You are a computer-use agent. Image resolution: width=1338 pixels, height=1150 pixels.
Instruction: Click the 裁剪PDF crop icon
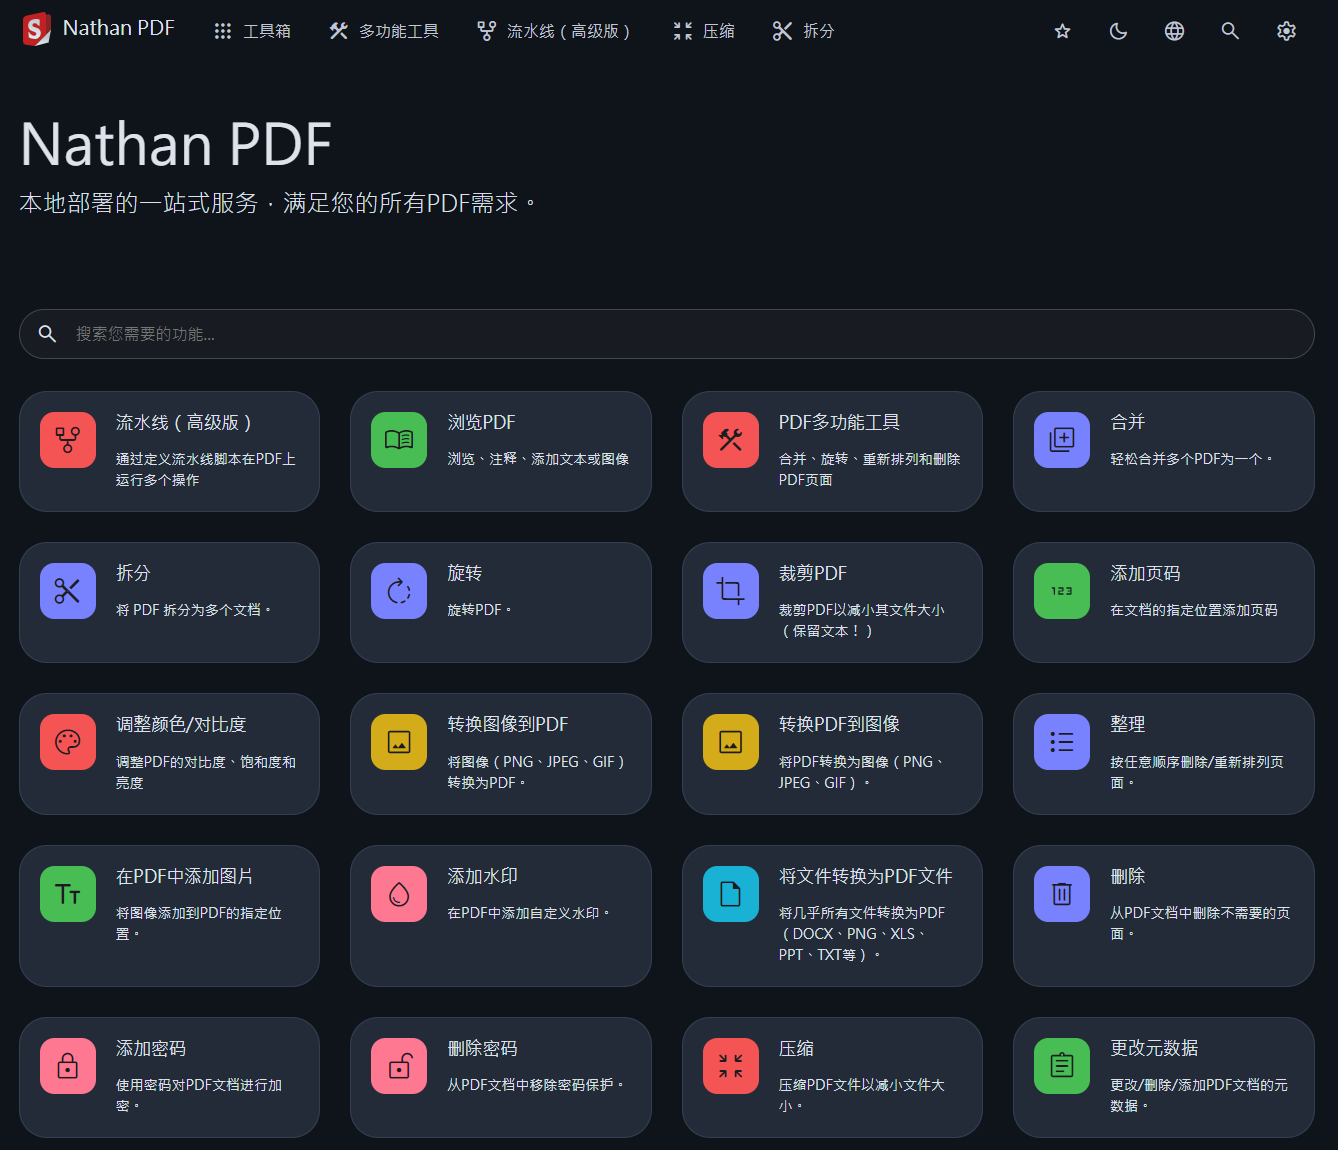click(x=731, y=591)
